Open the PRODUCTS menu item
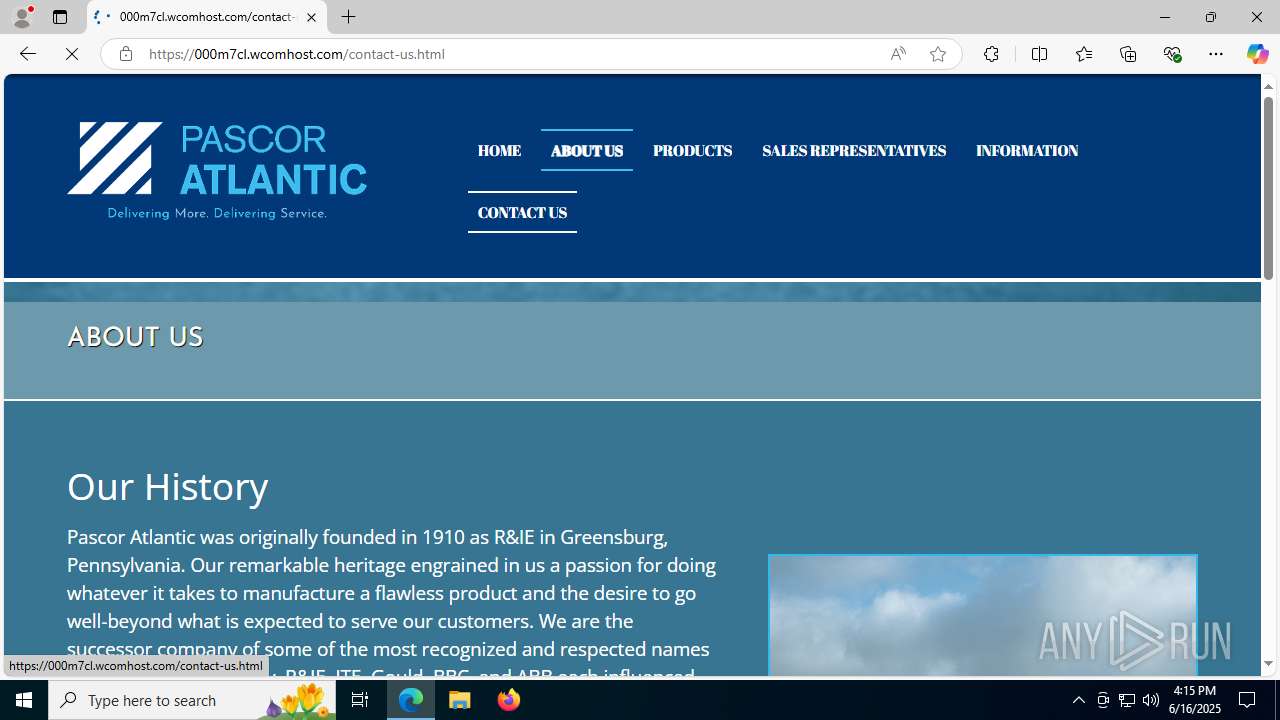 693,151
